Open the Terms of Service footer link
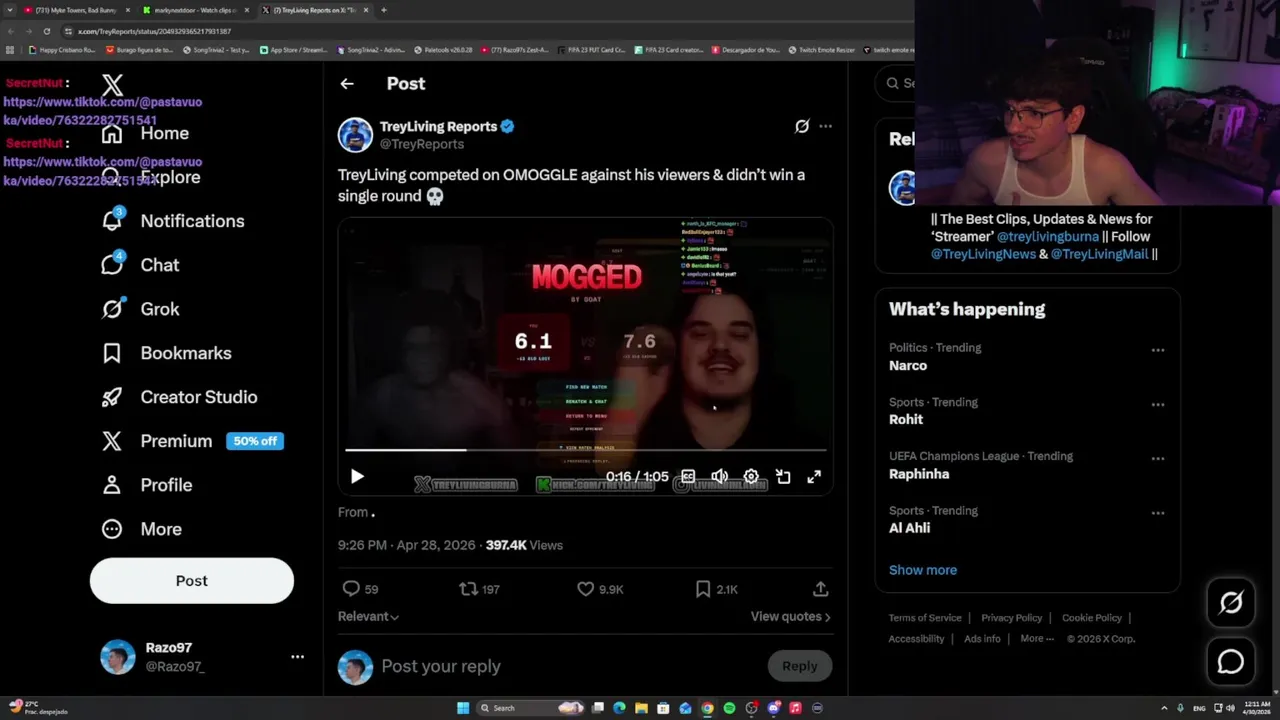1280x720 pixels. coord(925,618)
